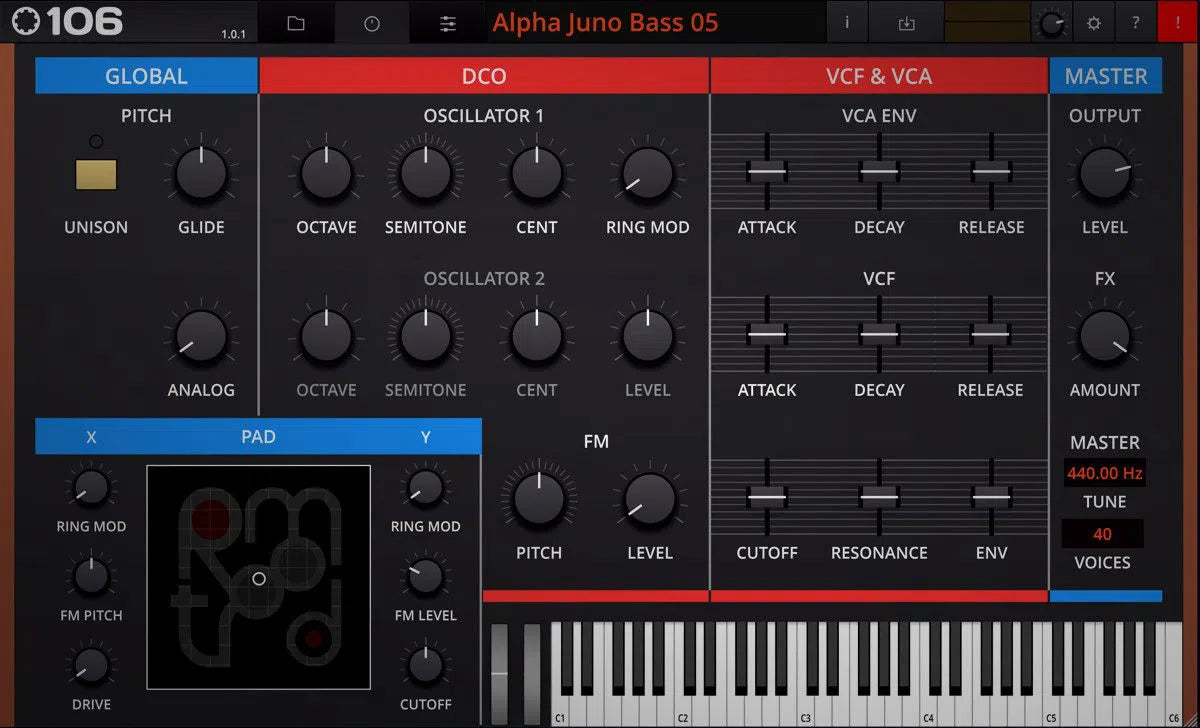Open the preset folder browser icon

(x=295, y=23)
